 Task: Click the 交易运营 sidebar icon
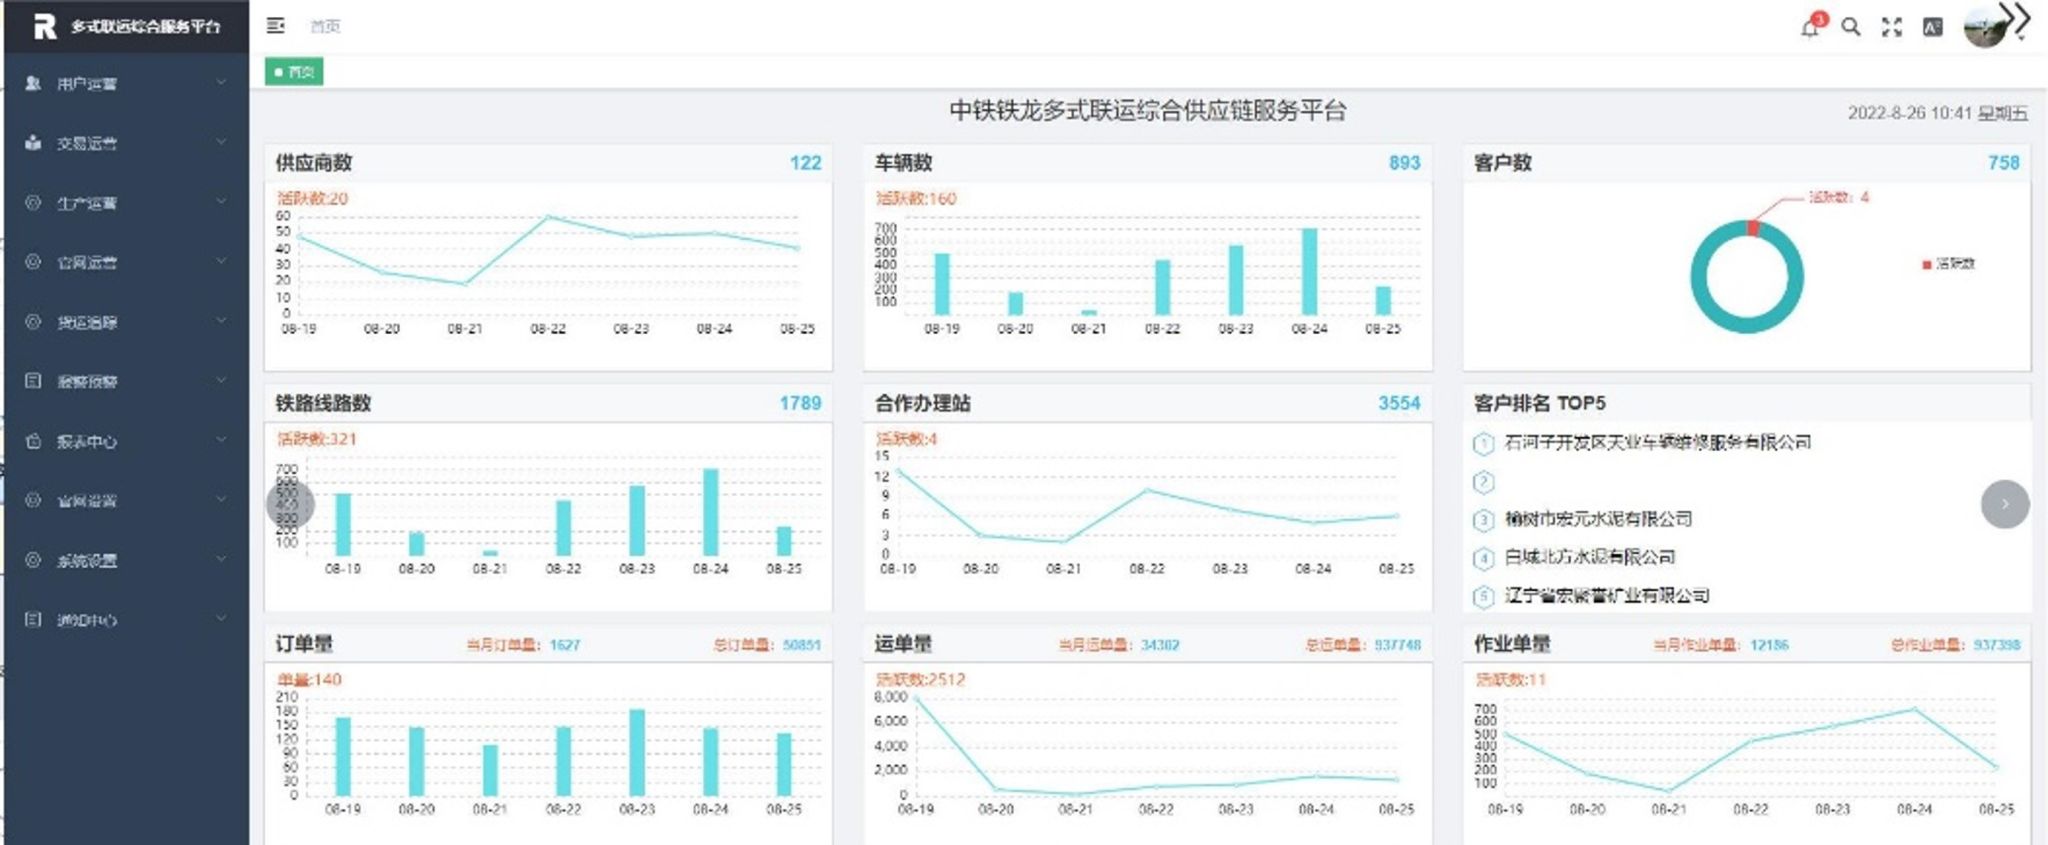click(33, 143)
